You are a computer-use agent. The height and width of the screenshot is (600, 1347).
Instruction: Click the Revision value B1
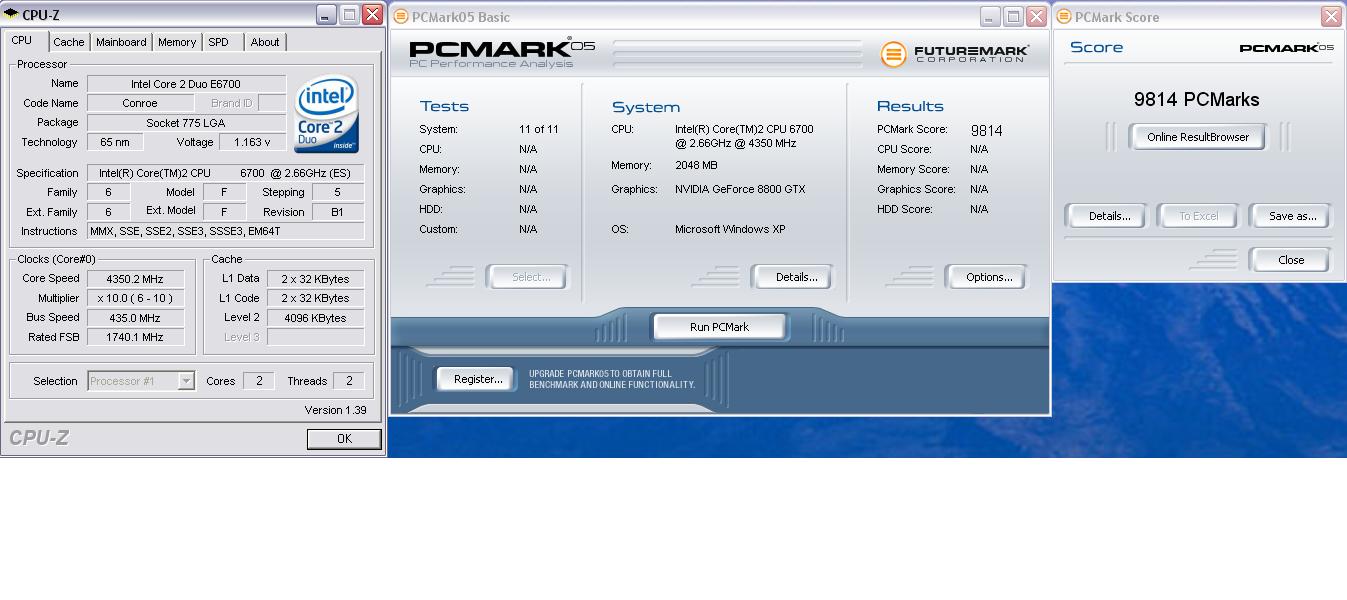click(x=338, y=212)
